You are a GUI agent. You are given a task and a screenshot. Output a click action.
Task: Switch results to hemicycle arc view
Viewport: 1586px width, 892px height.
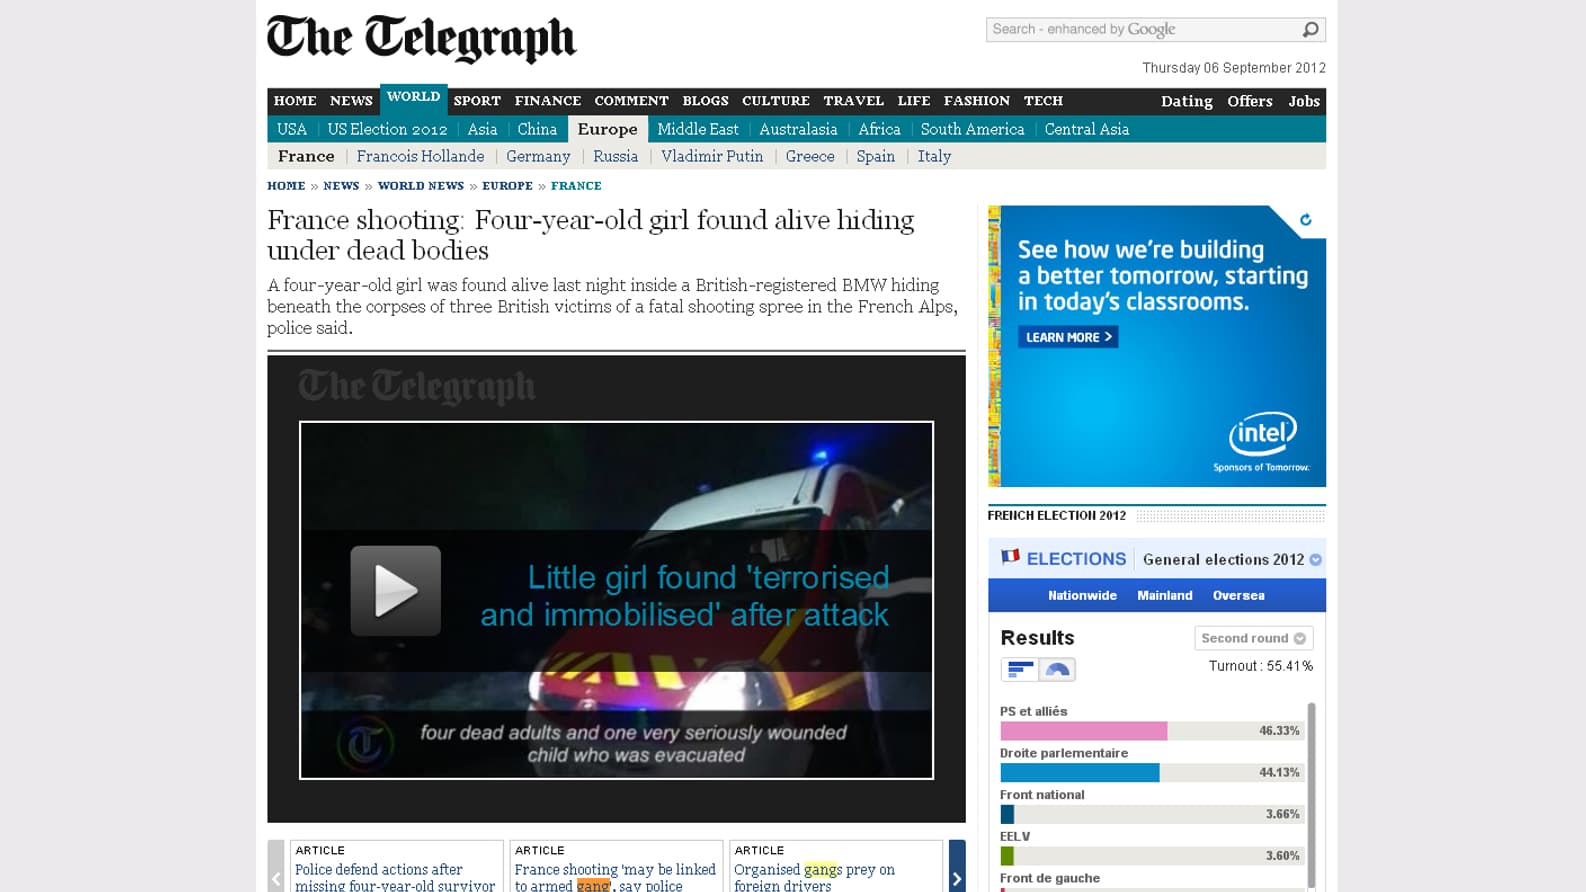click(x=1057, y=669)
